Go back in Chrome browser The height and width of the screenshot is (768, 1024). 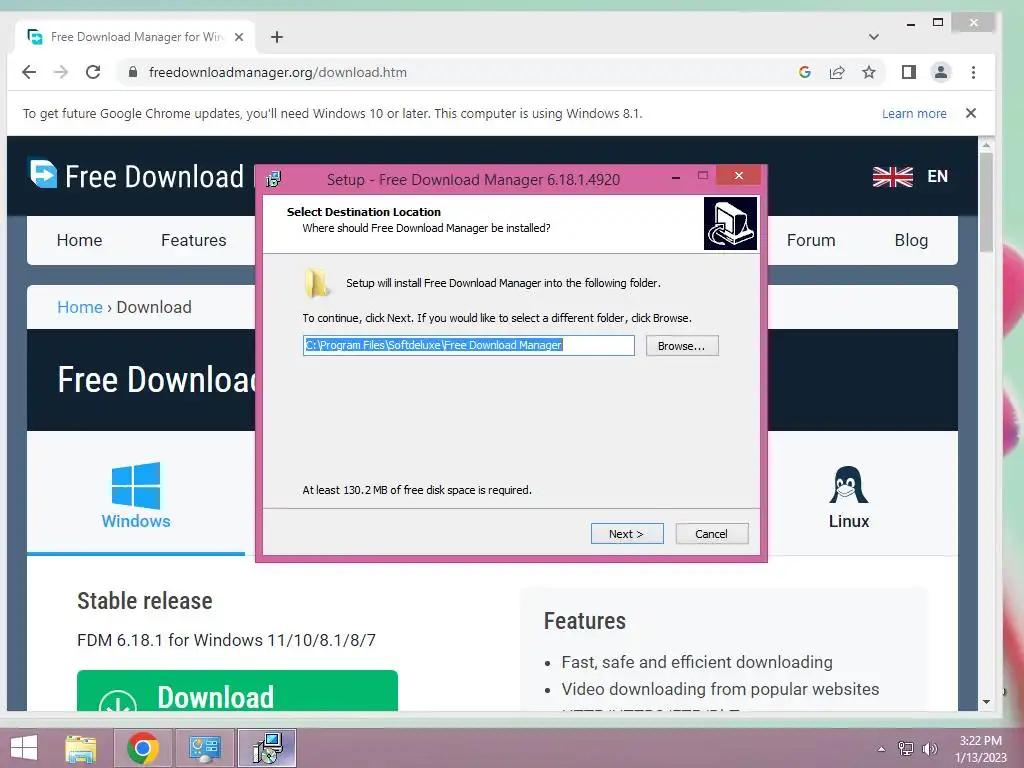[29, 72]
